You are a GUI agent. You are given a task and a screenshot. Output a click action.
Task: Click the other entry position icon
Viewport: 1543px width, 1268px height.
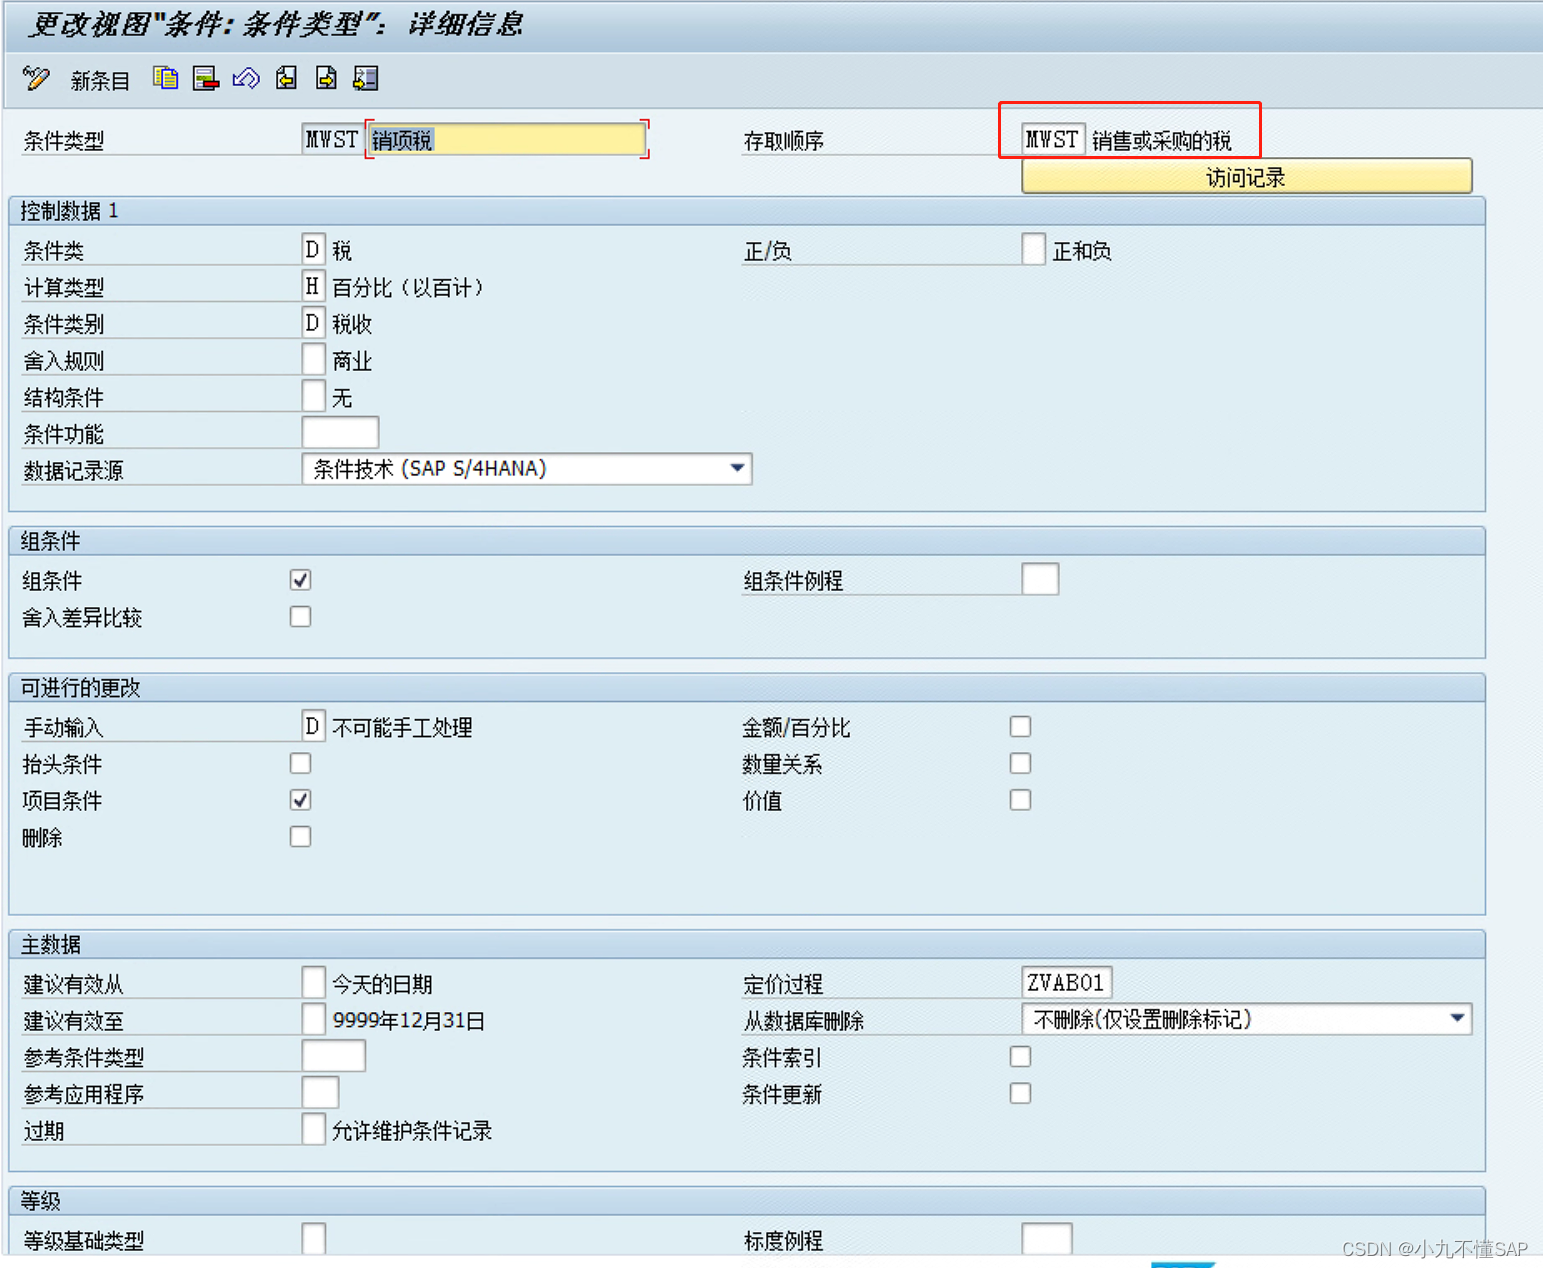click(366, 78)
